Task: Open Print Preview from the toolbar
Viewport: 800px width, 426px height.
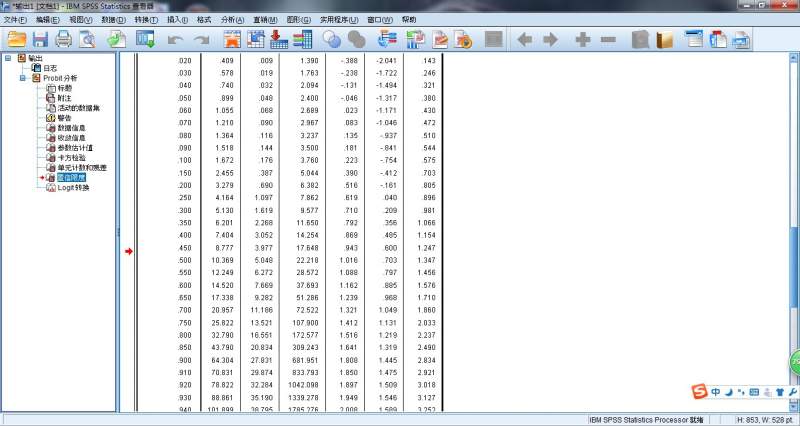Action: coord(87,39)
